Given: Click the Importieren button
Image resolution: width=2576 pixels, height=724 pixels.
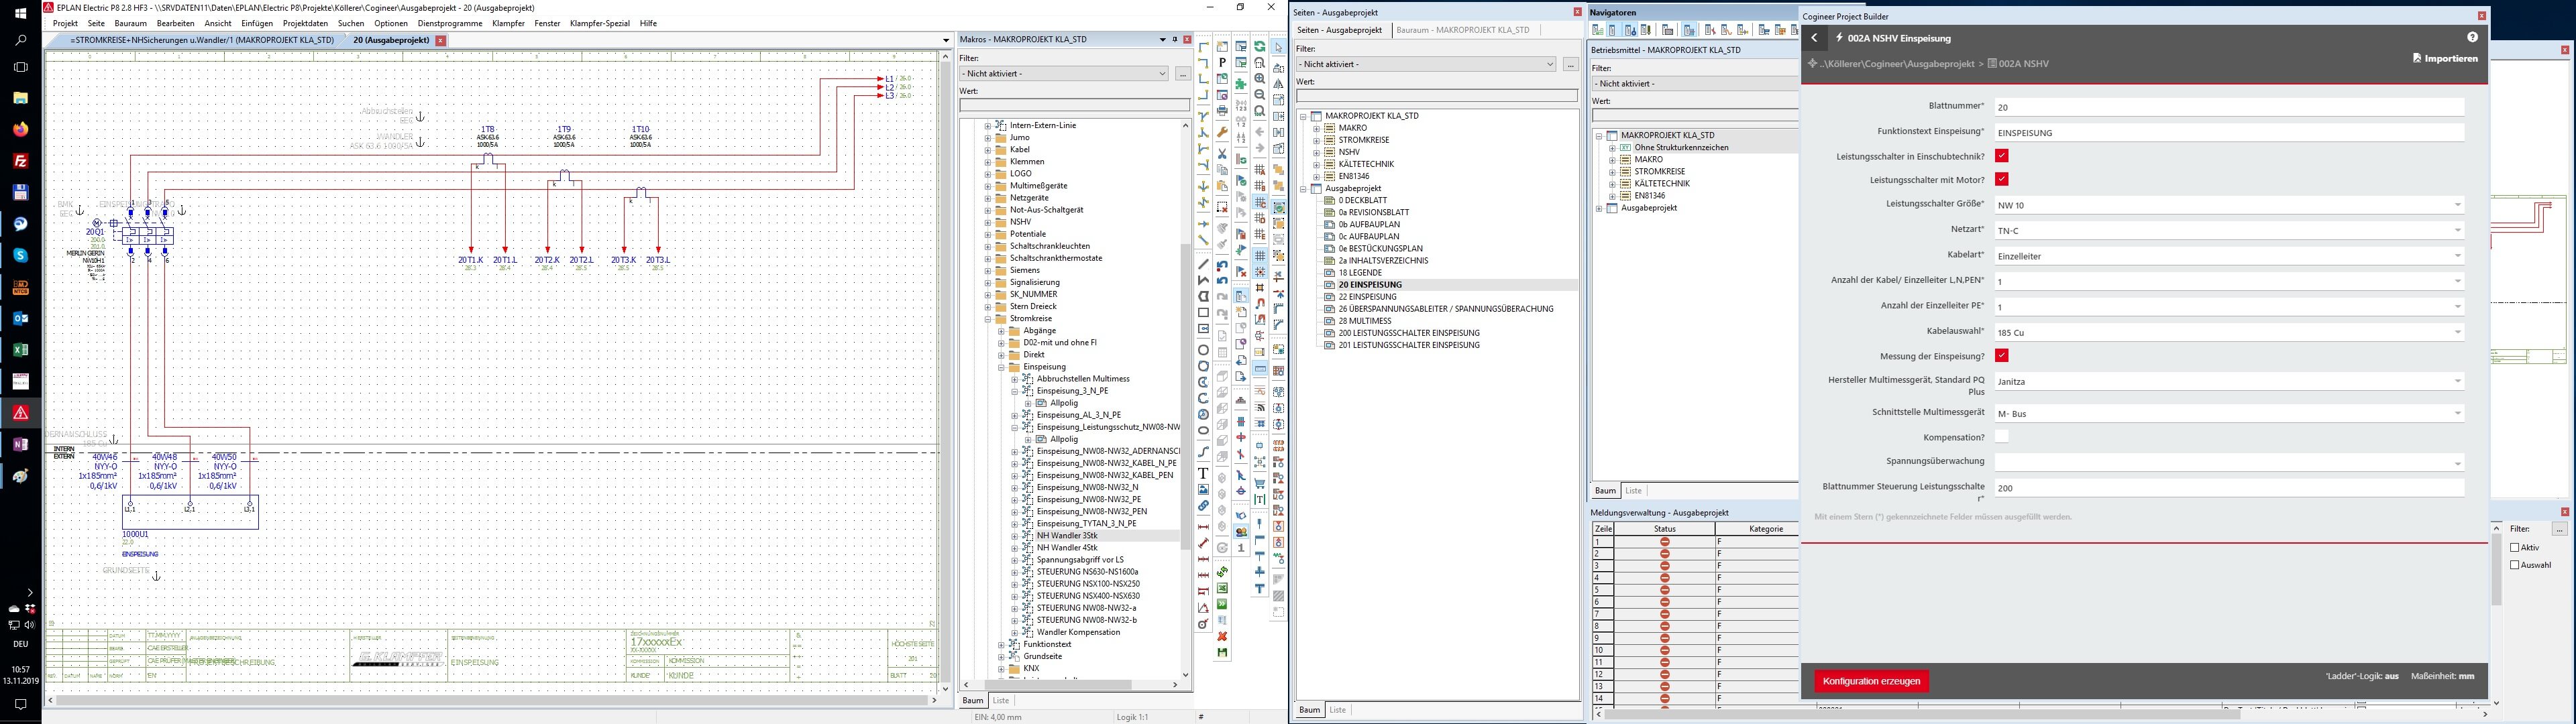Looking at the screenshot, I should (2445, 58).
